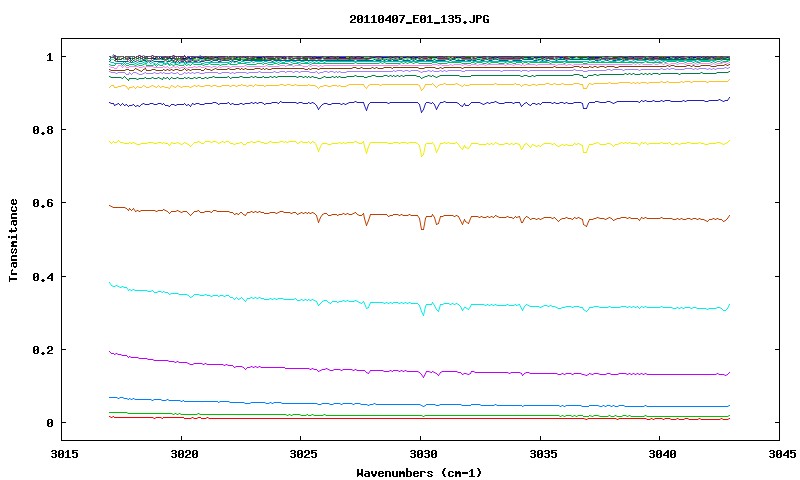Click y-axis tick label 0.6
Viewport: 800px width, 480px height.
pyautogui.click(x=43, y=203)
